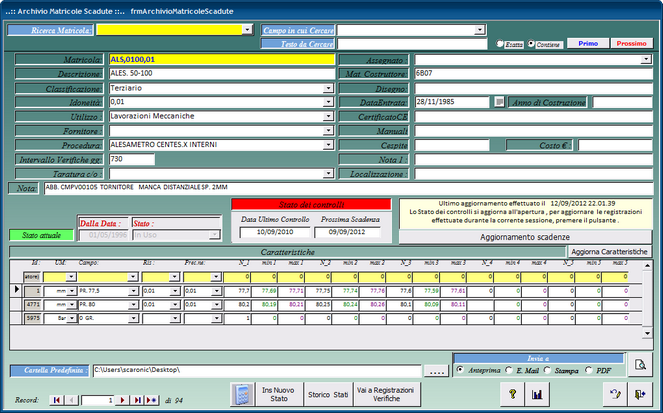The image size is (663, 413).
Task: Click the Id cell 4771
Action: 33,304
